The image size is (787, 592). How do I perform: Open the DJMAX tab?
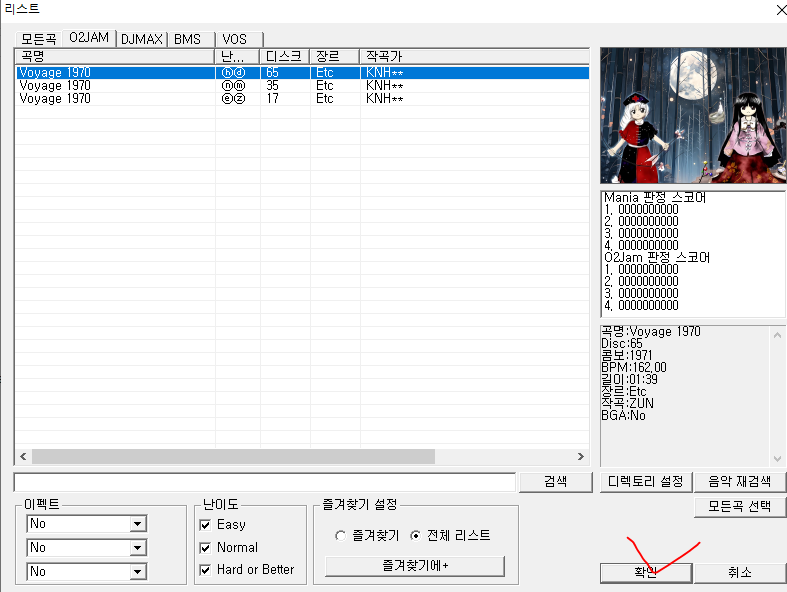pos(142,39)
